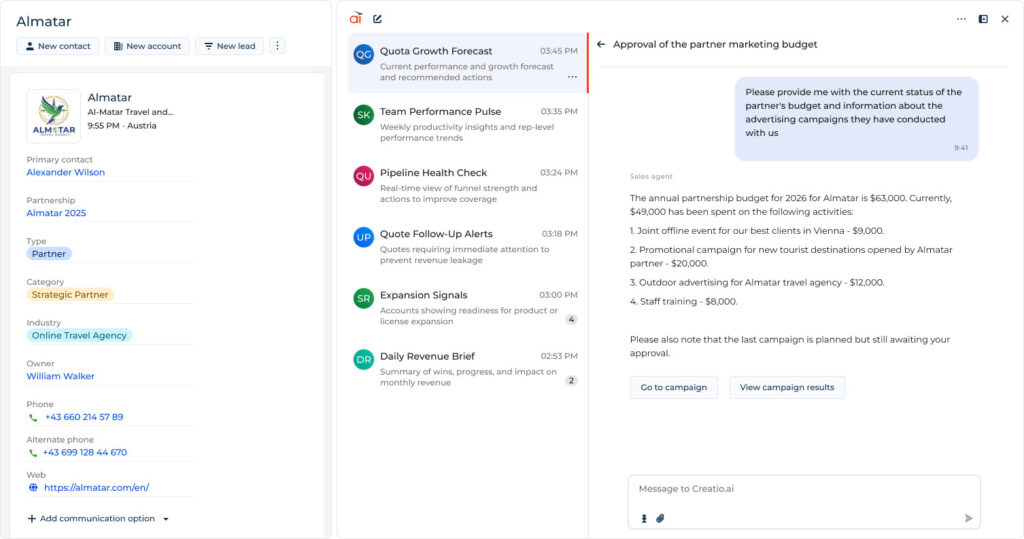
Task: Click View campaign results button
Action: point(787,387)
